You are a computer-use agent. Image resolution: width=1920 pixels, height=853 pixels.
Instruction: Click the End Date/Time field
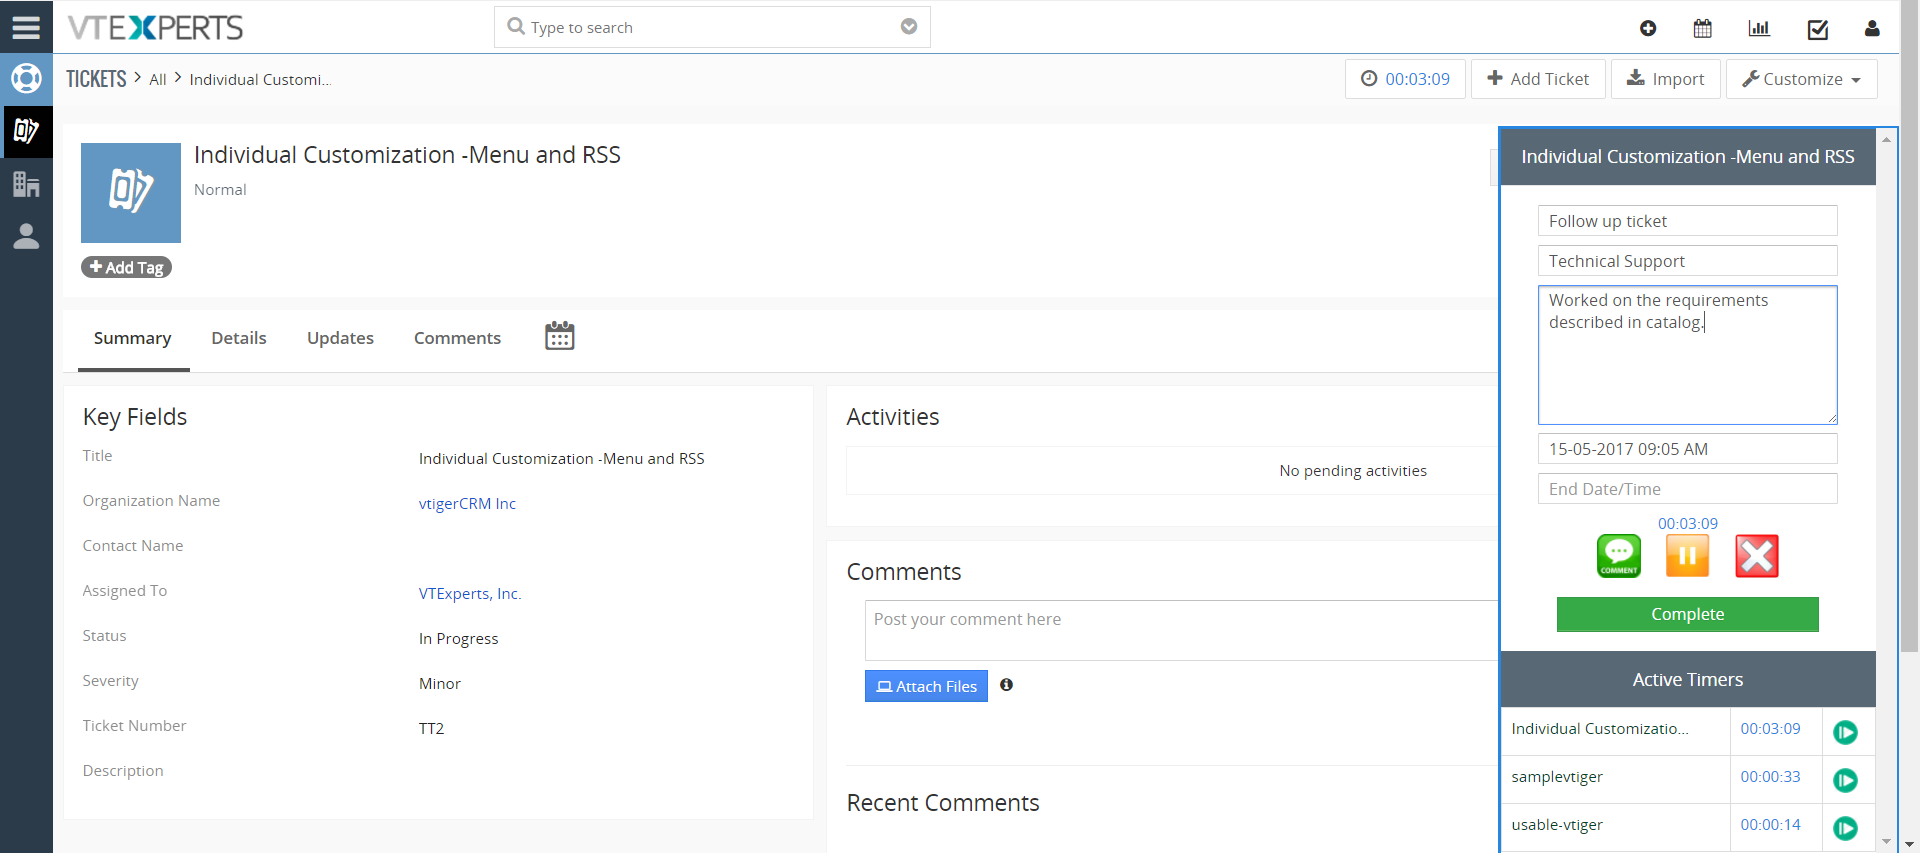click(x=1687, y=489)
